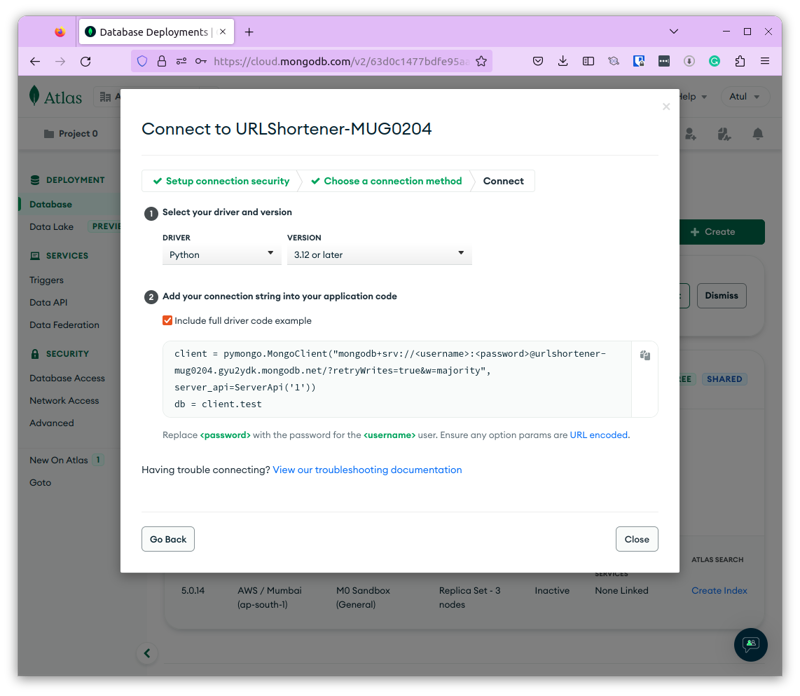800x696 pixels.
Task: Copy the connection string with copy icon
Action: [645, 355]
